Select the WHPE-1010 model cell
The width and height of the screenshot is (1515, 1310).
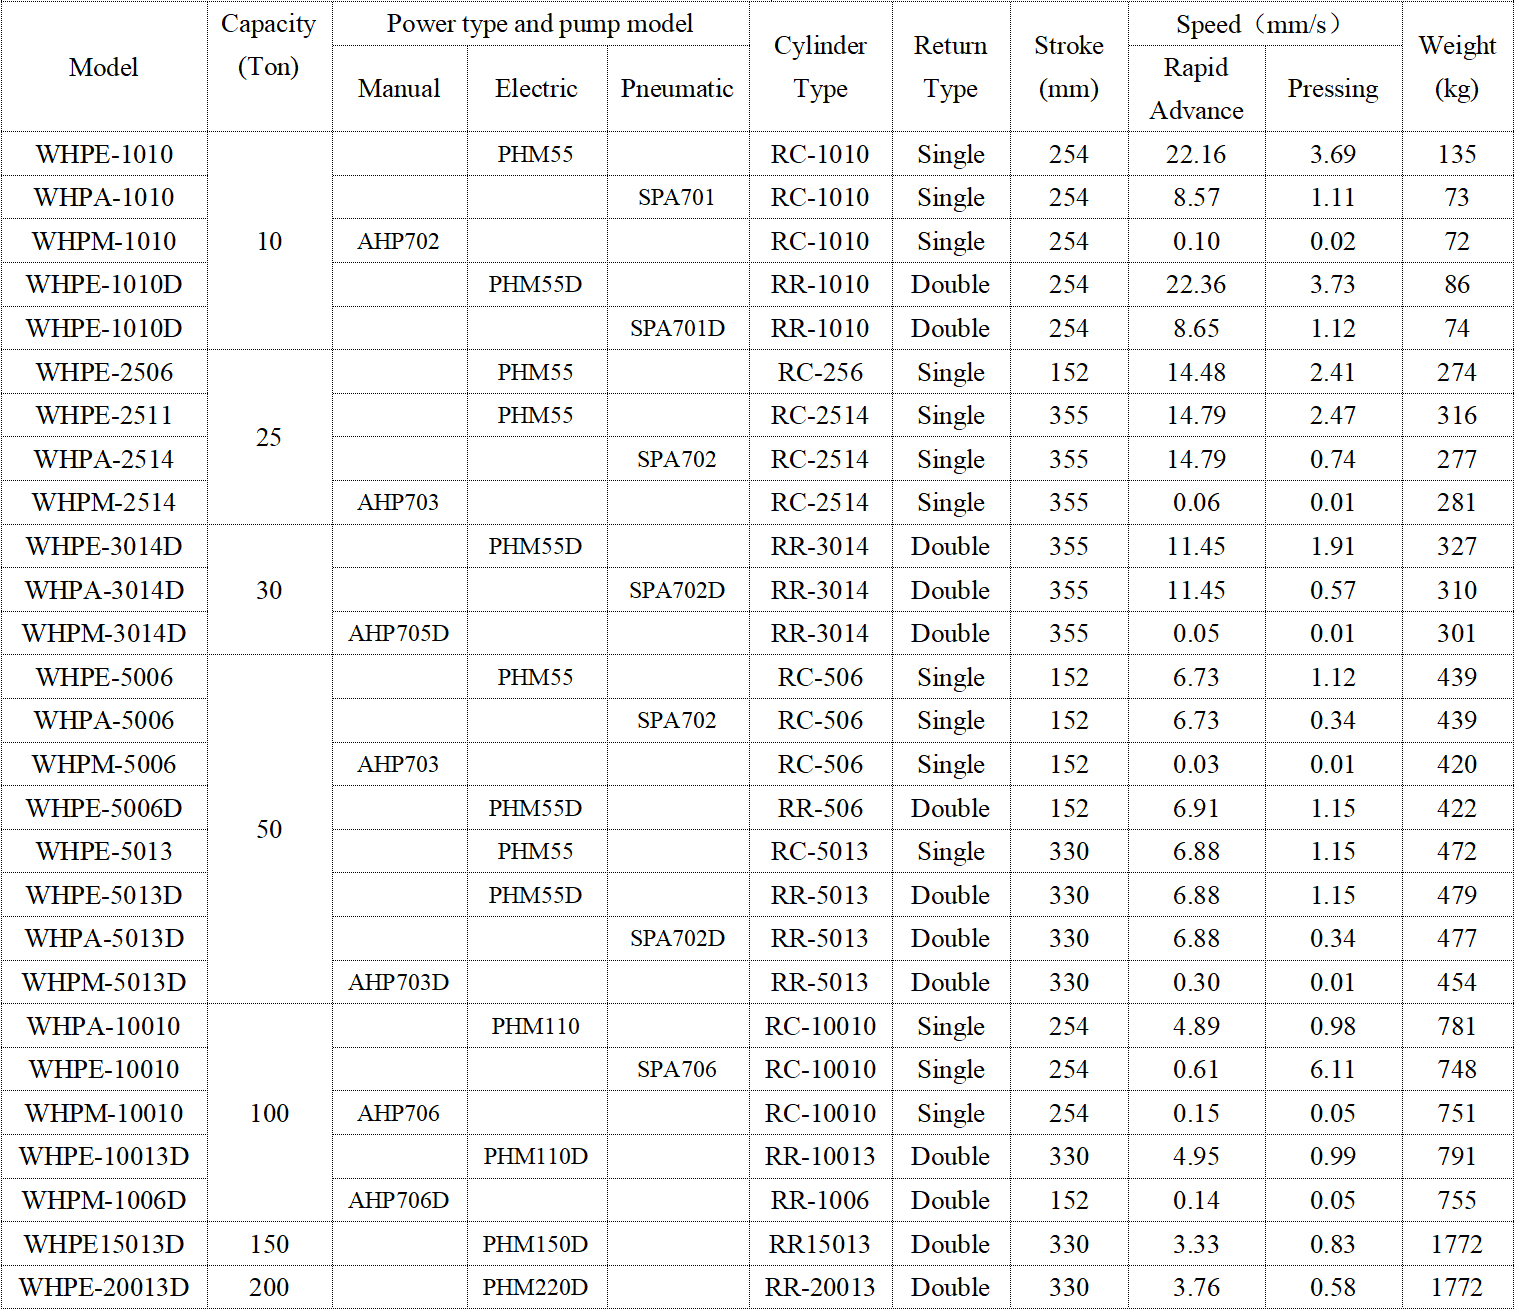pos(104,154)
